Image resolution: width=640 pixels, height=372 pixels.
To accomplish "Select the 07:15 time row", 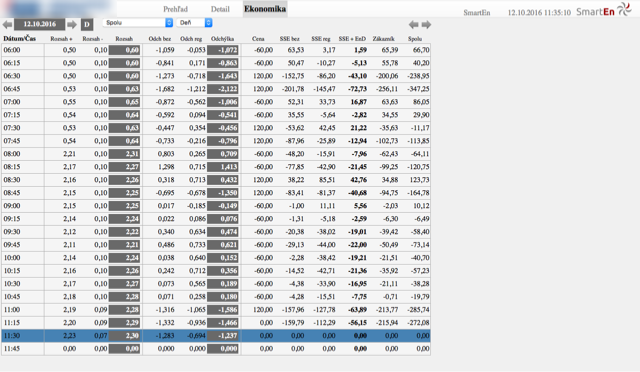I will 216,115.
